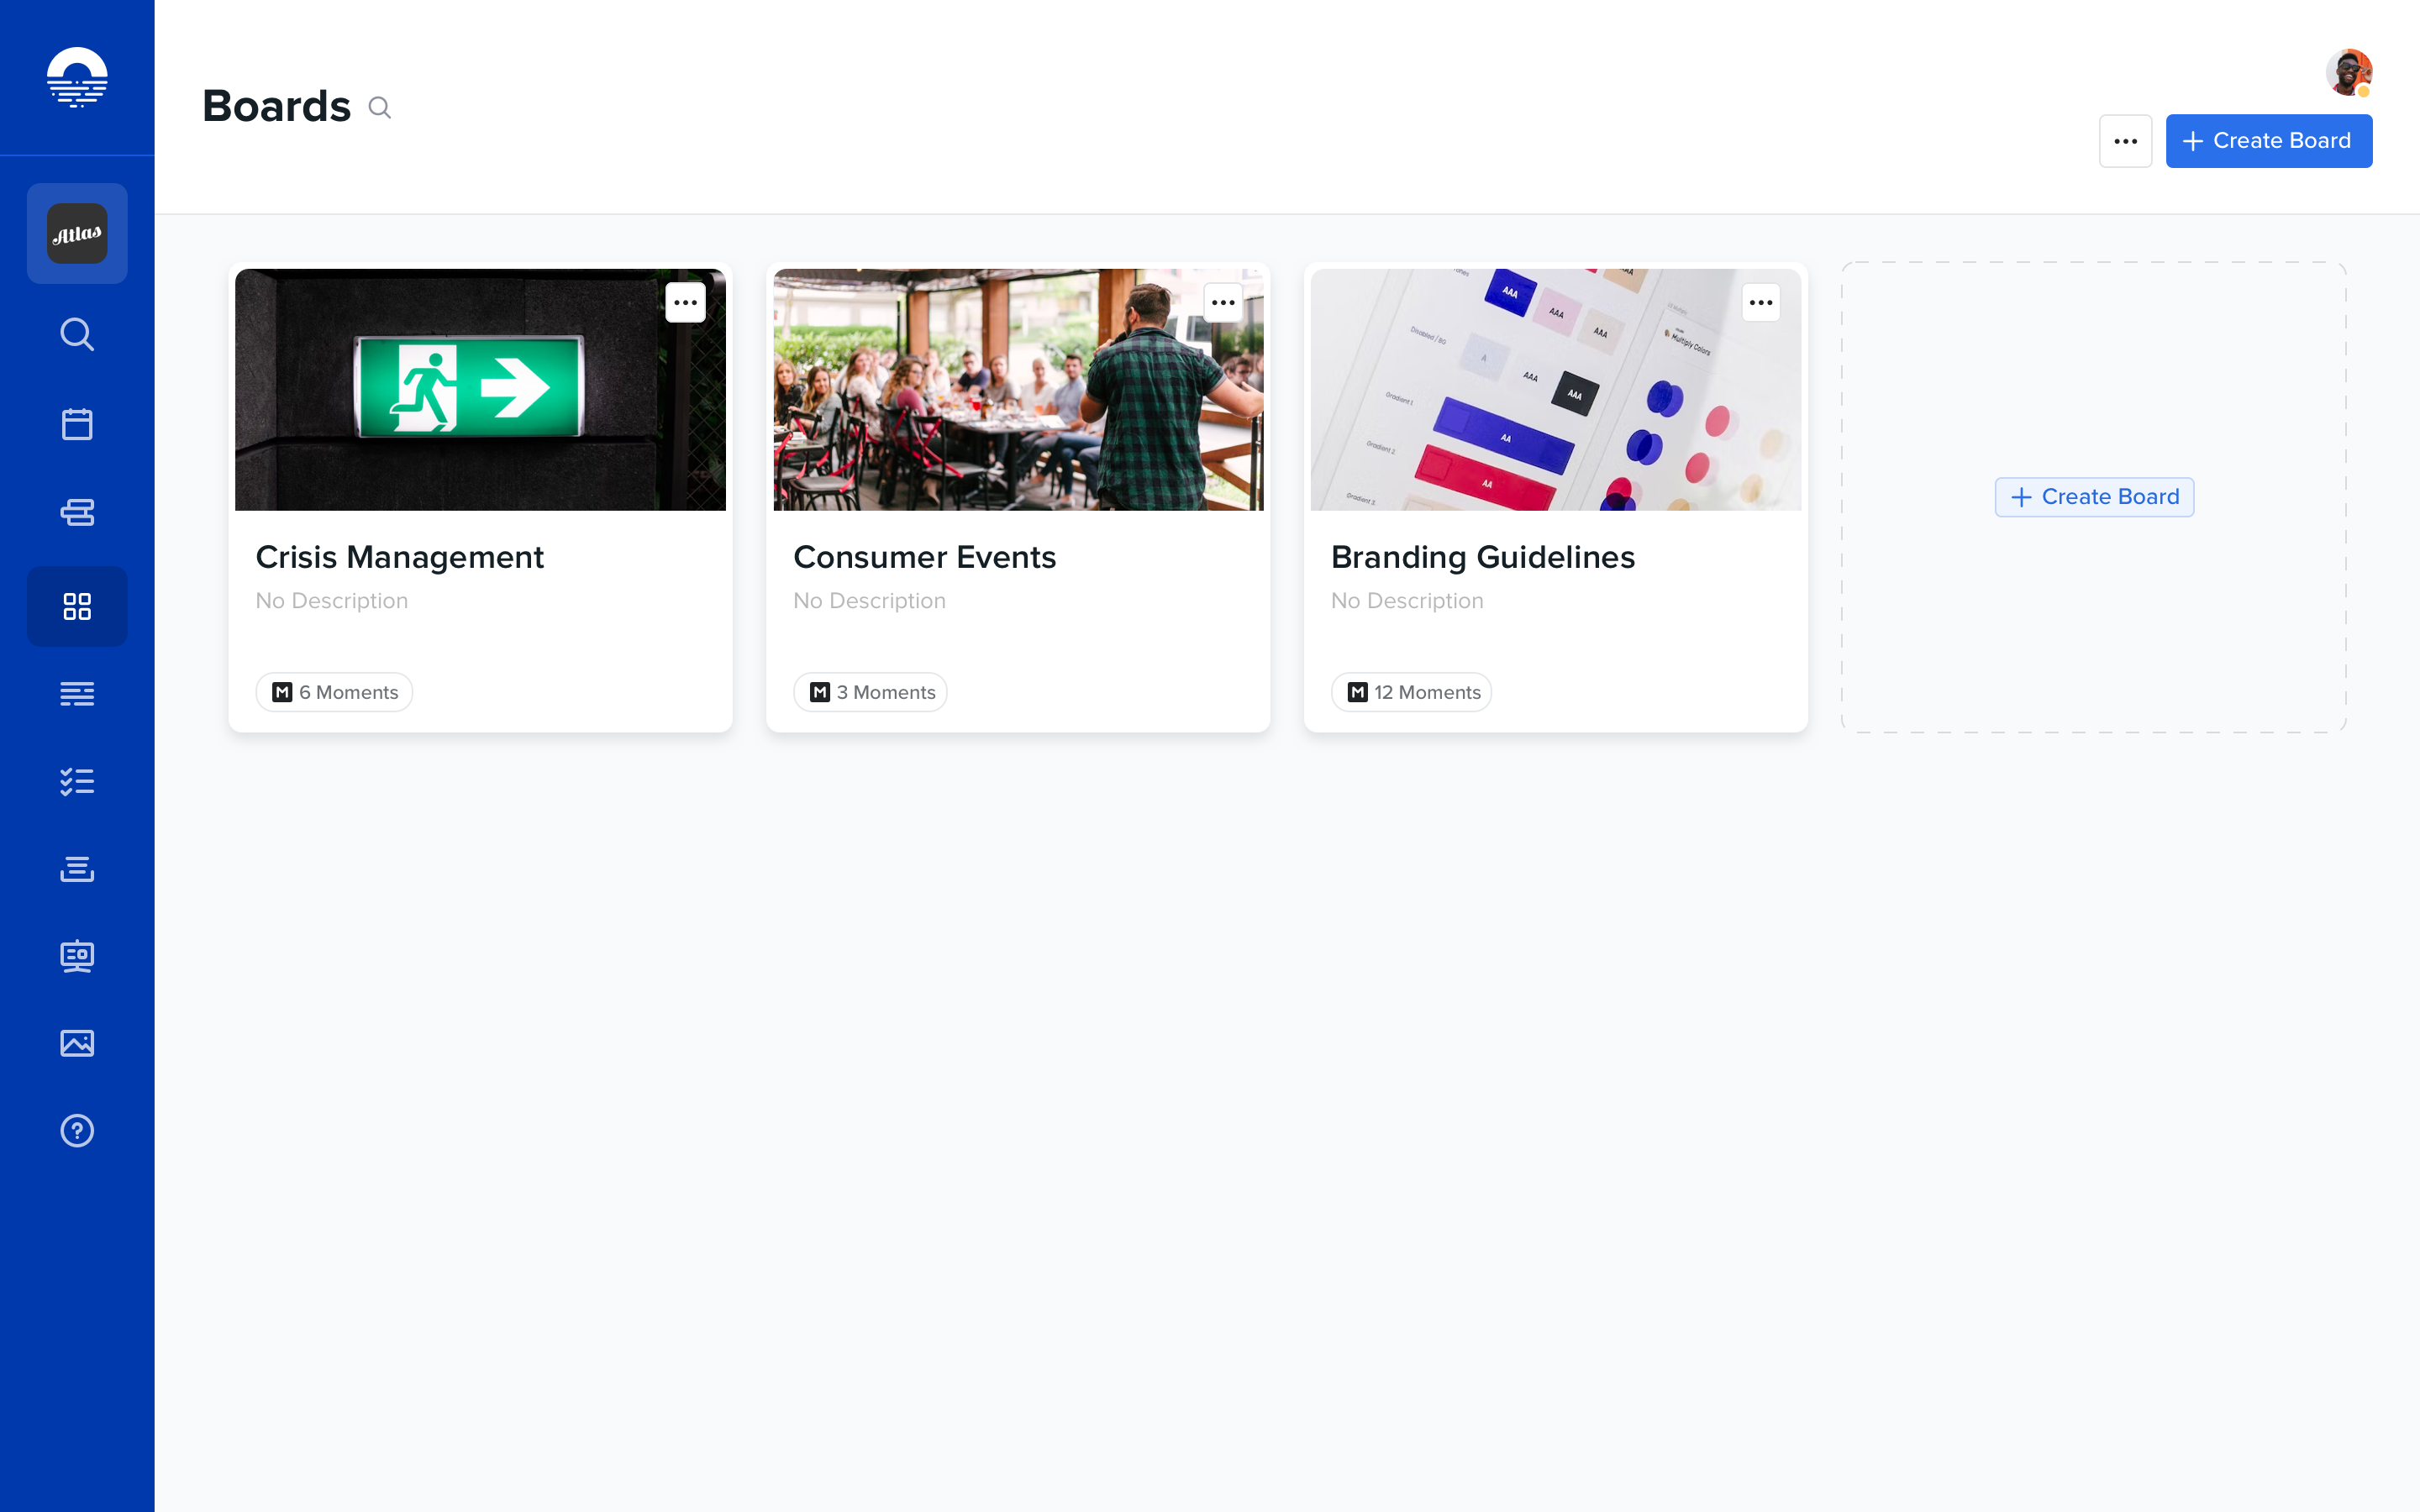Click the three-dot overflow menu top right

click(2126, 141)
